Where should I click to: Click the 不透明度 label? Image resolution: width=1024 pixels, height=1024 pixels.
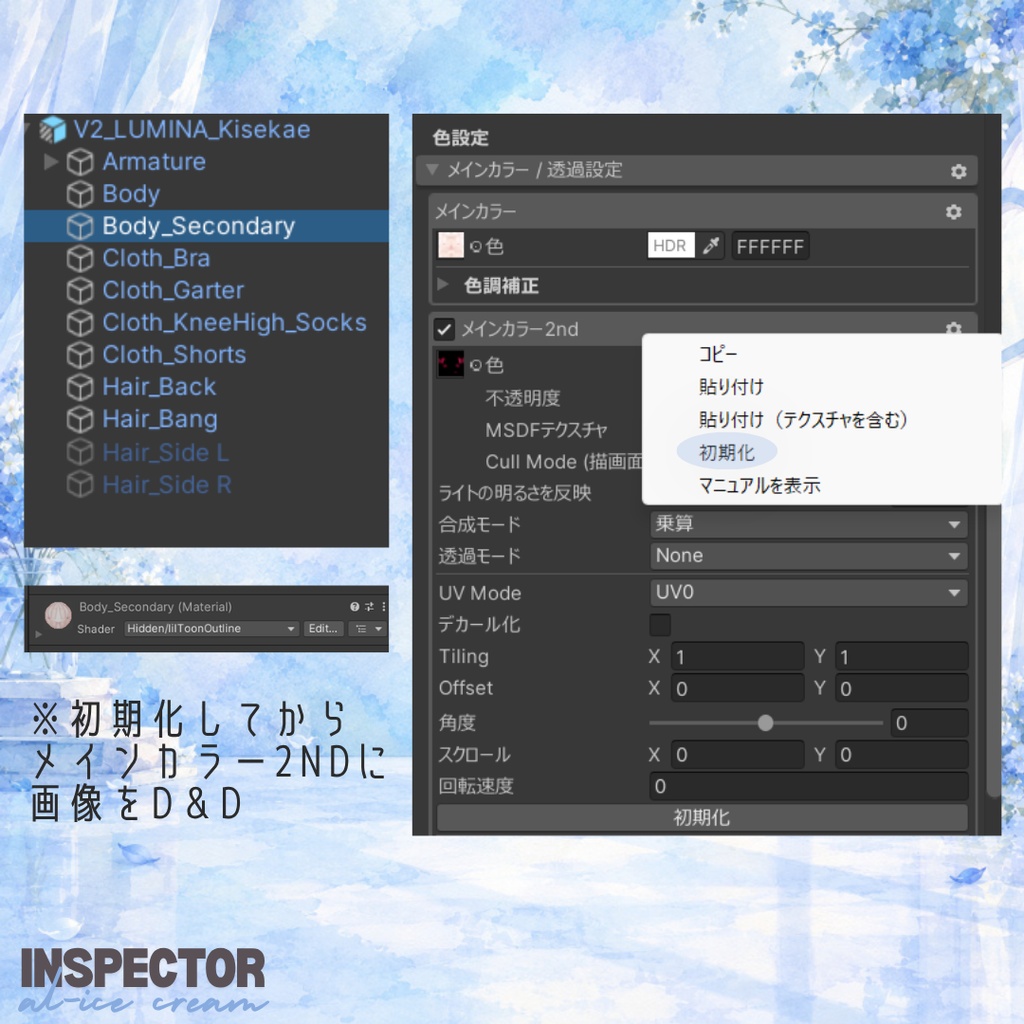(x=522, y=398)
